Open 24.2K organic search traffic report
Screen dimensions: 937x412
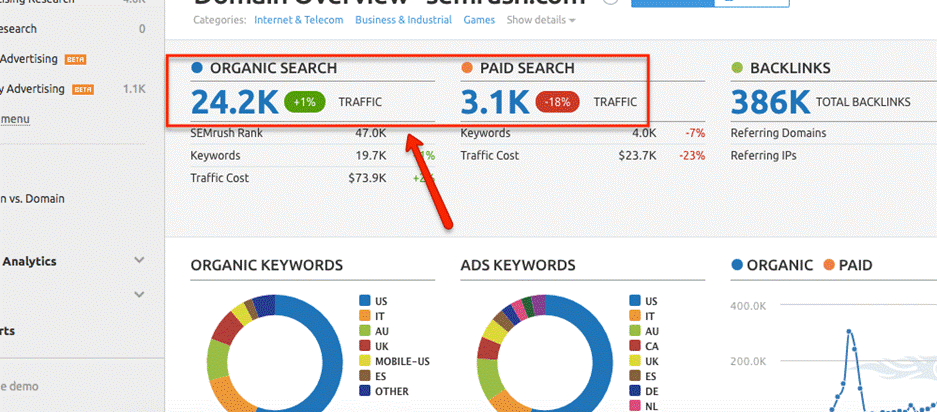pos(234,102)
